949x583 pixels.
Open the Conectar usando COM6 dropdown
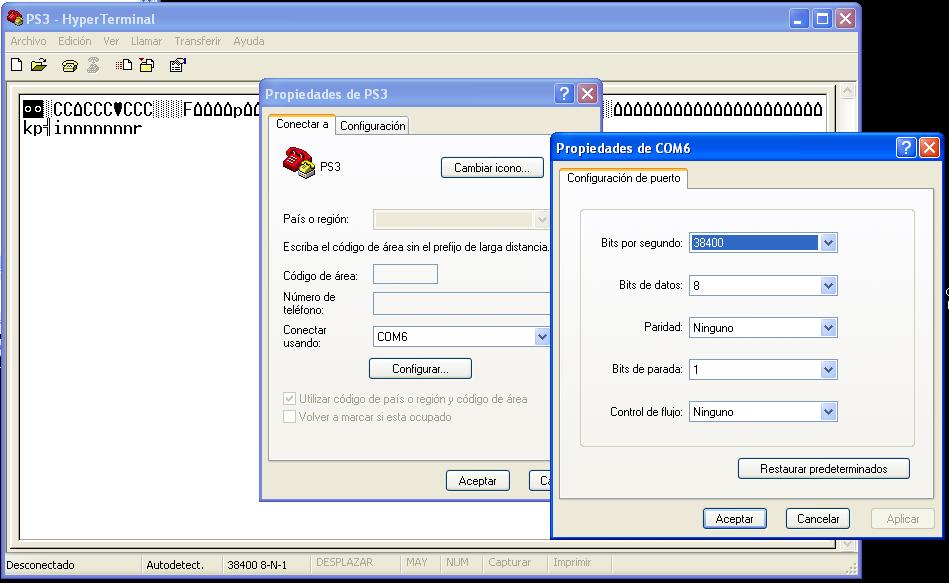(542, 337)
